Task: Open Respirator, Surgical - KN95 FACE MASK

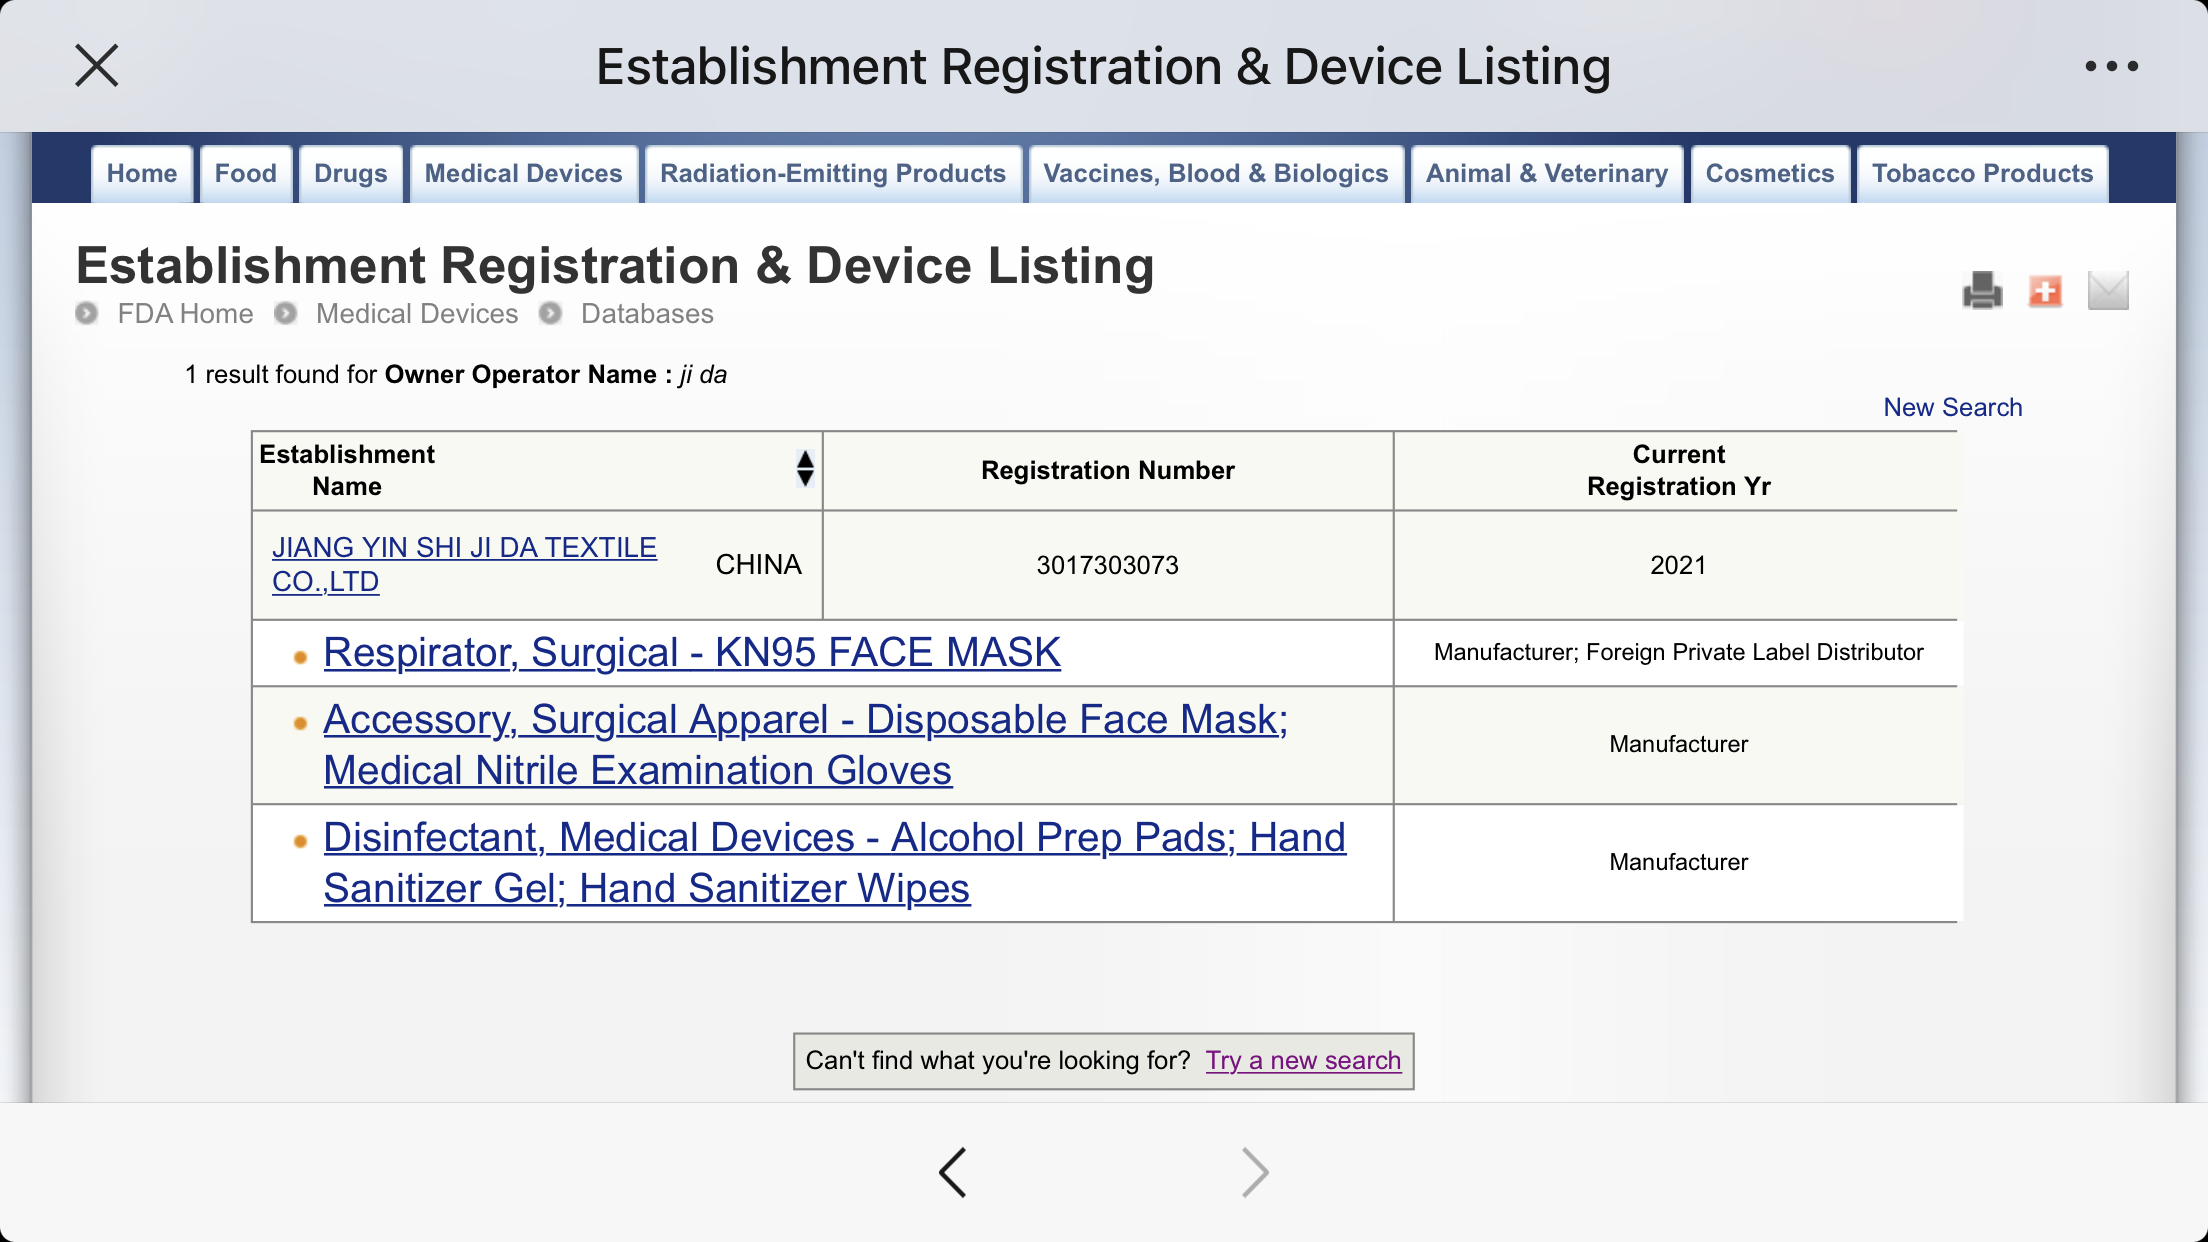Action: [x=691, y=652]
